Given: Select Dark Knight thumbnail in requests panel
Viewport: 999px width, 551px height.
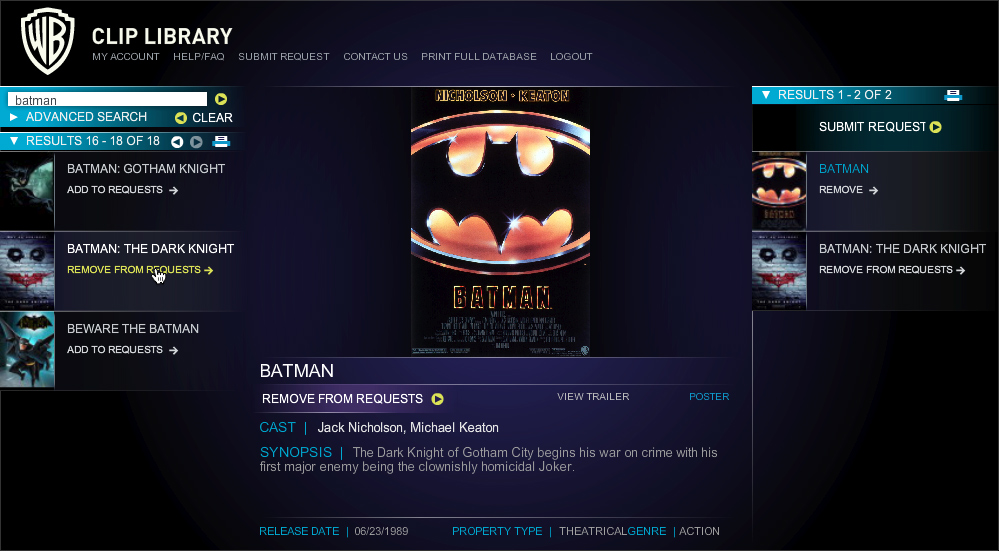Looking at the screenshot, I should [x=779, y=271].
